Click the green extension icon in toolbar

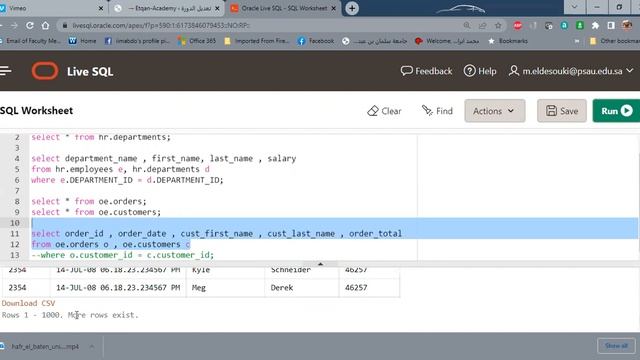pos(580,25)
